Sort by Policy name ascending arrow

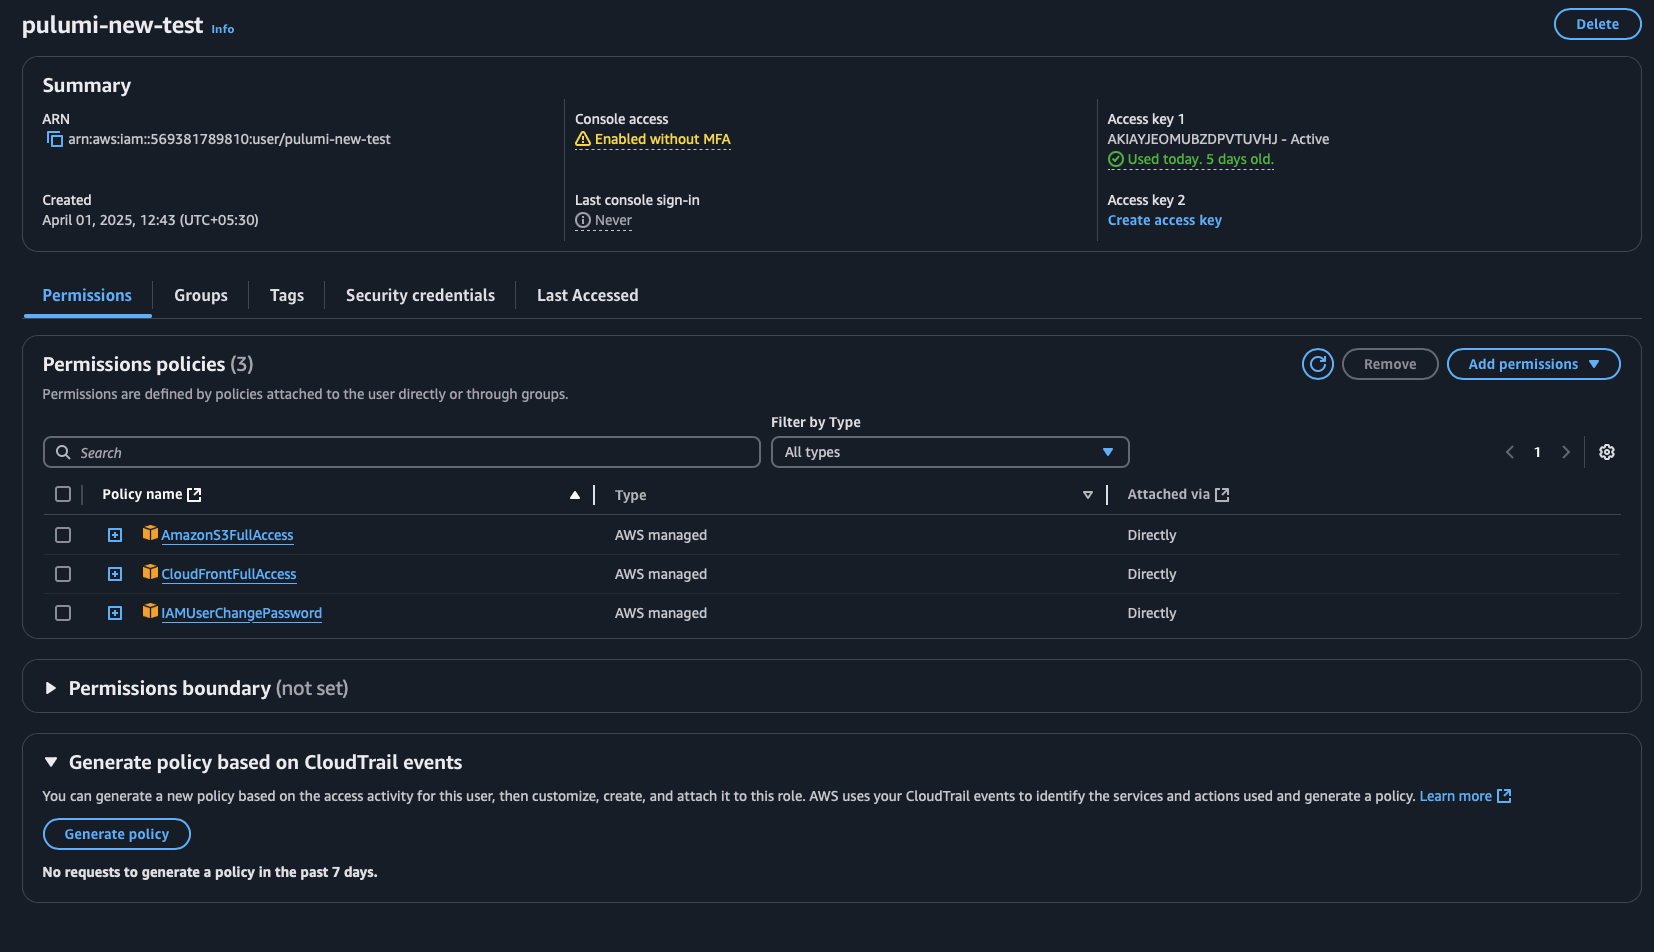[575, 495]
